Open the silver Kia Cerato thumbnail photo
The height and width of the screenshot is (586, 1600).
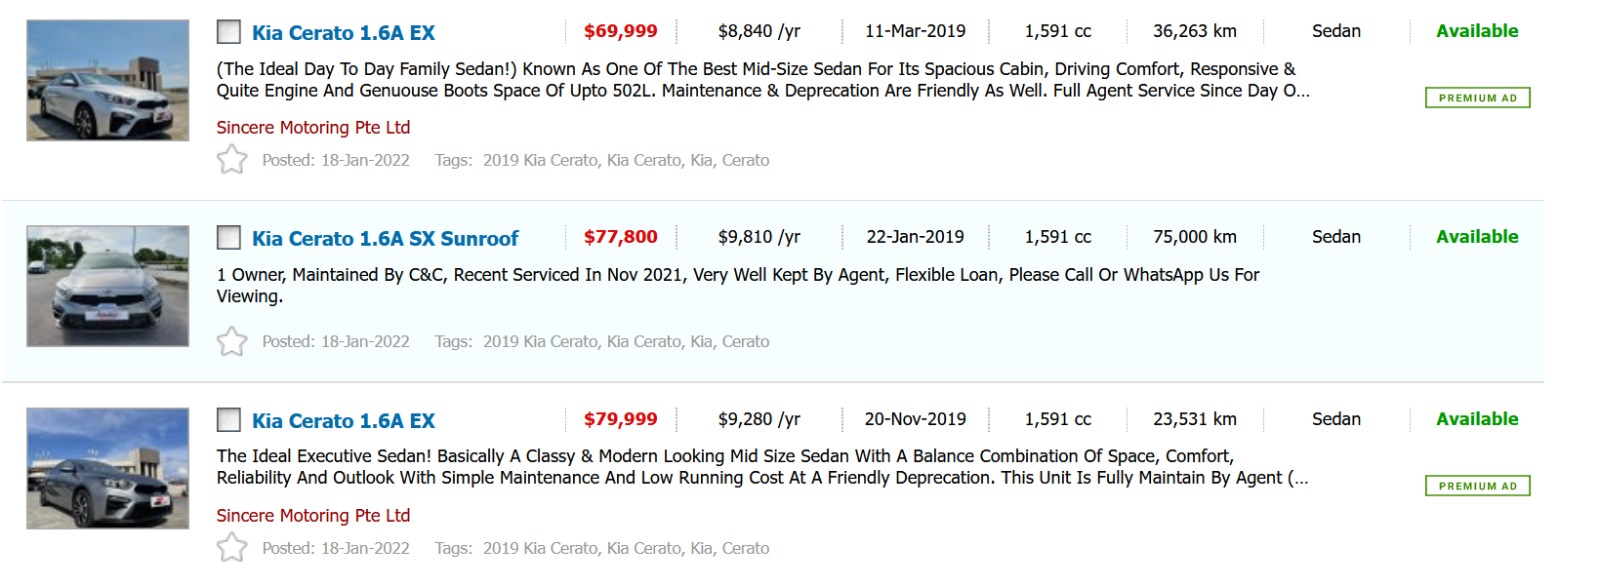[108, 80]
